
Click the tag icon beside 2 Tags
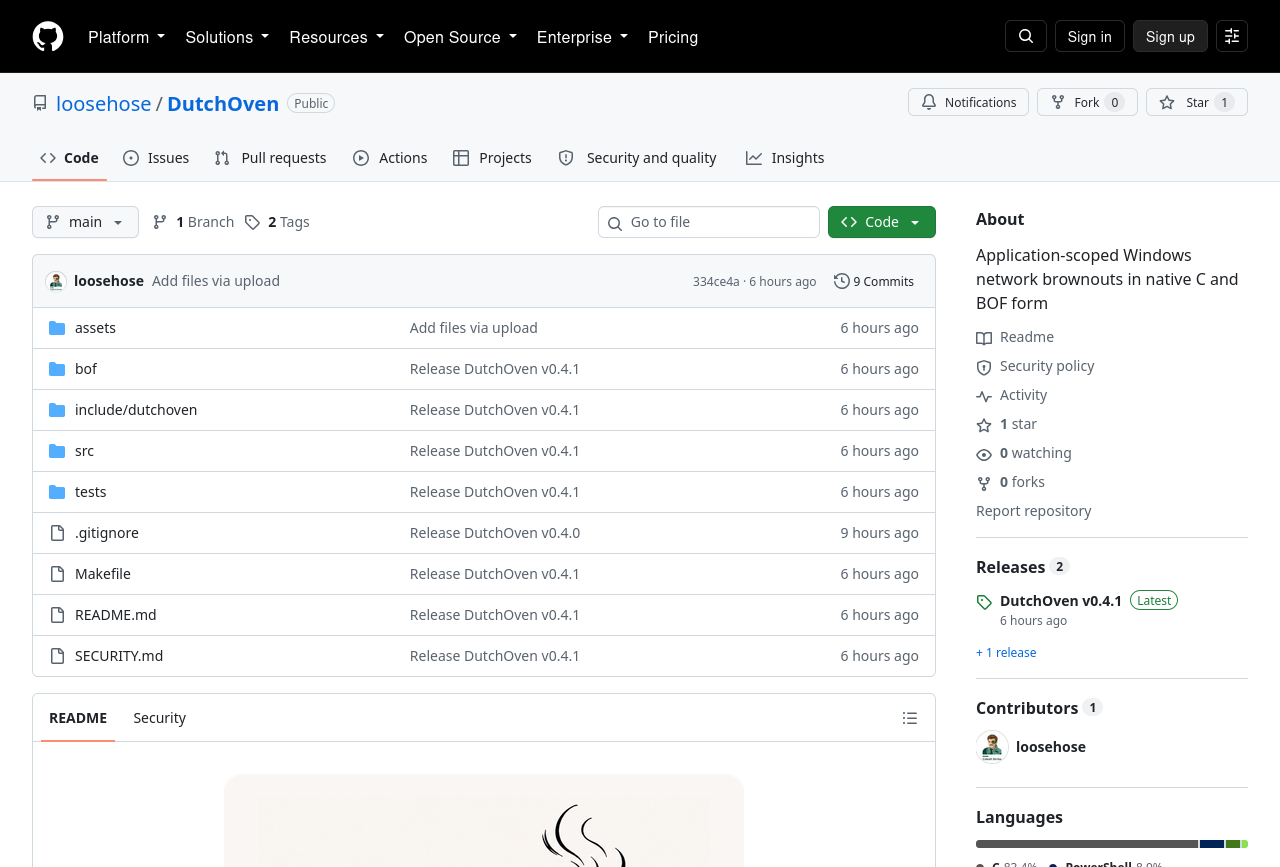coord(253,222)
